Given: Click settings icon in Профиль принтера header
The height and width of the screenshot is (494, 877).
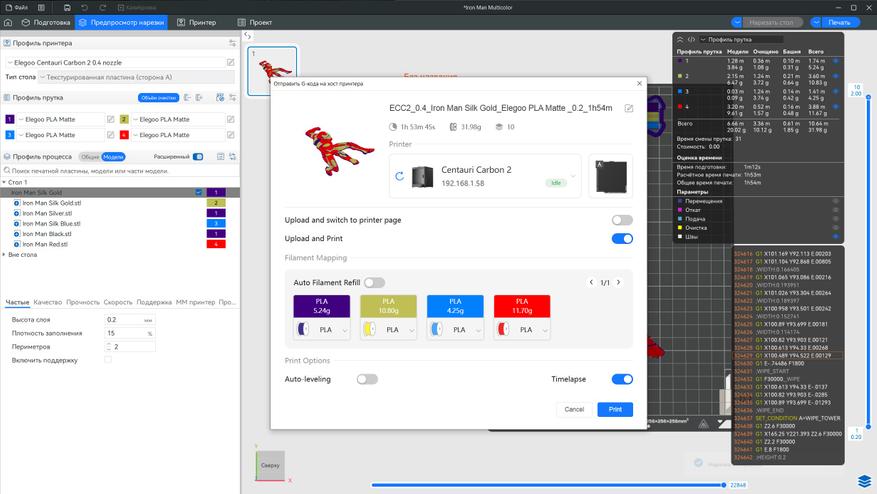Looking at the screenshot, I should tap(232, 43).
